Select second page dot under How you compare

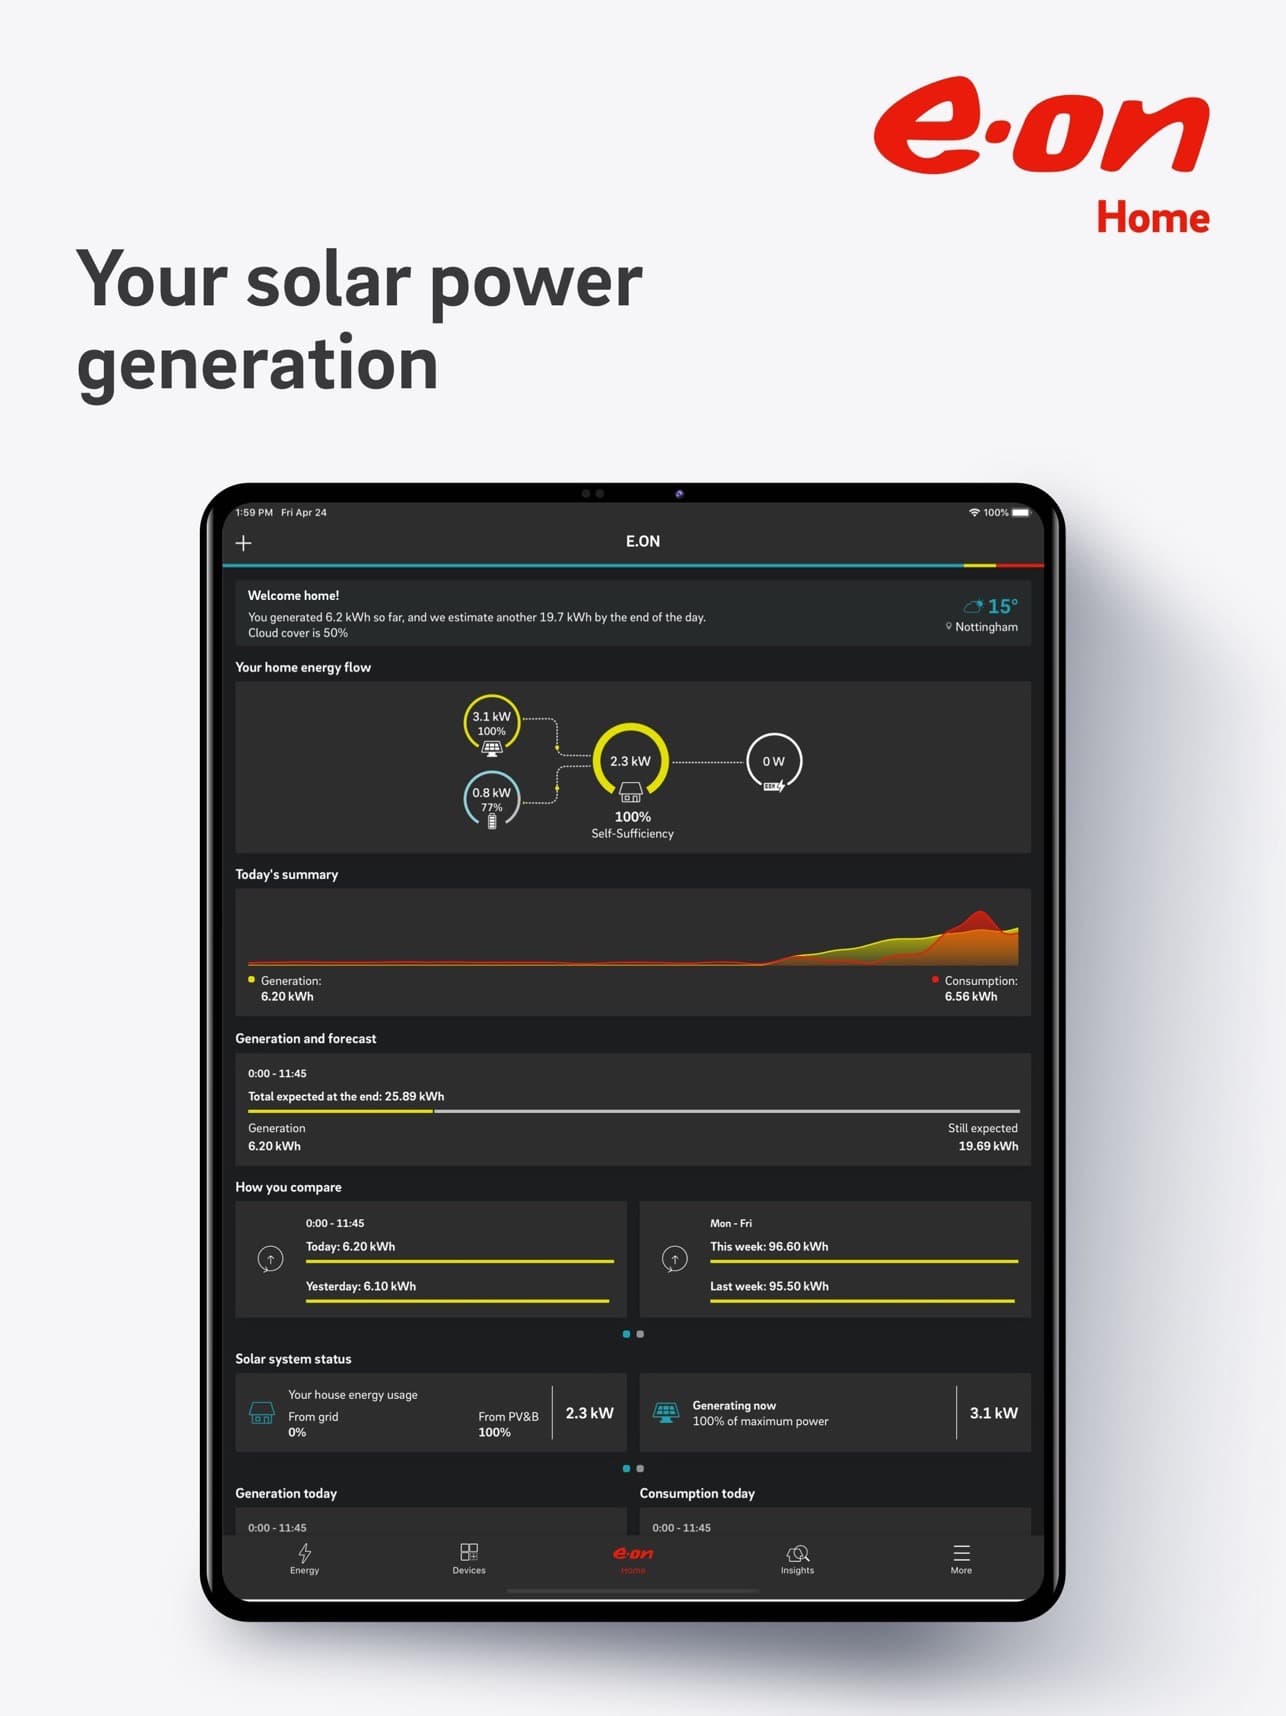click(640, 1334)
